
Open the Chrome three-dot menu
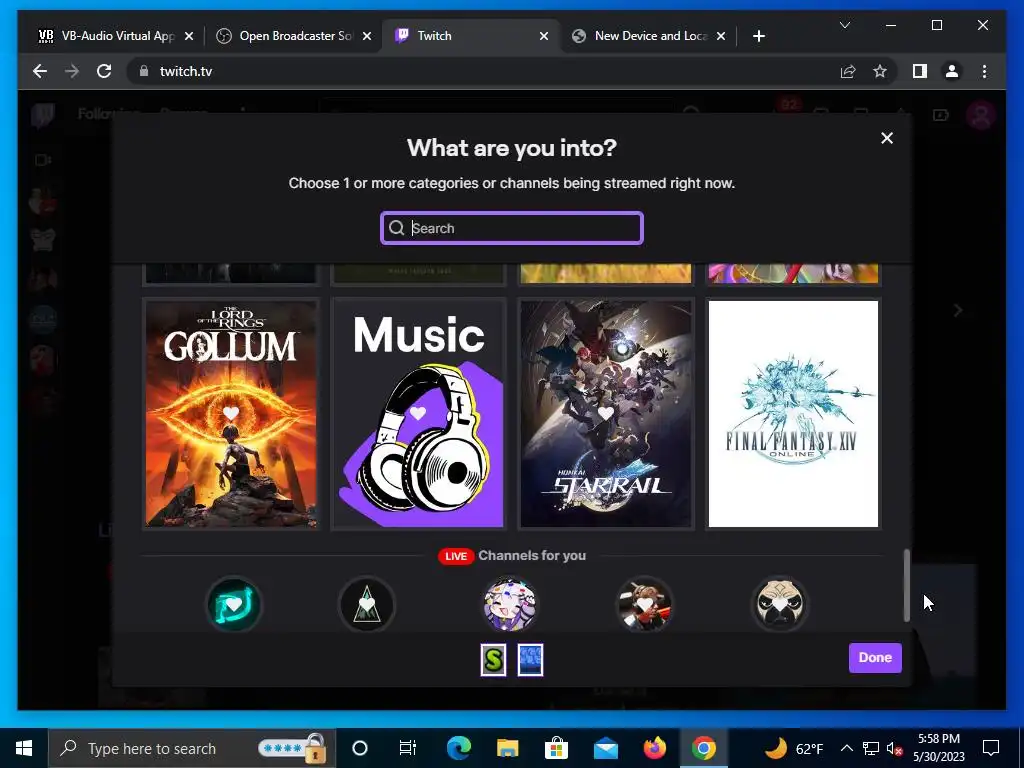point(984,71)
